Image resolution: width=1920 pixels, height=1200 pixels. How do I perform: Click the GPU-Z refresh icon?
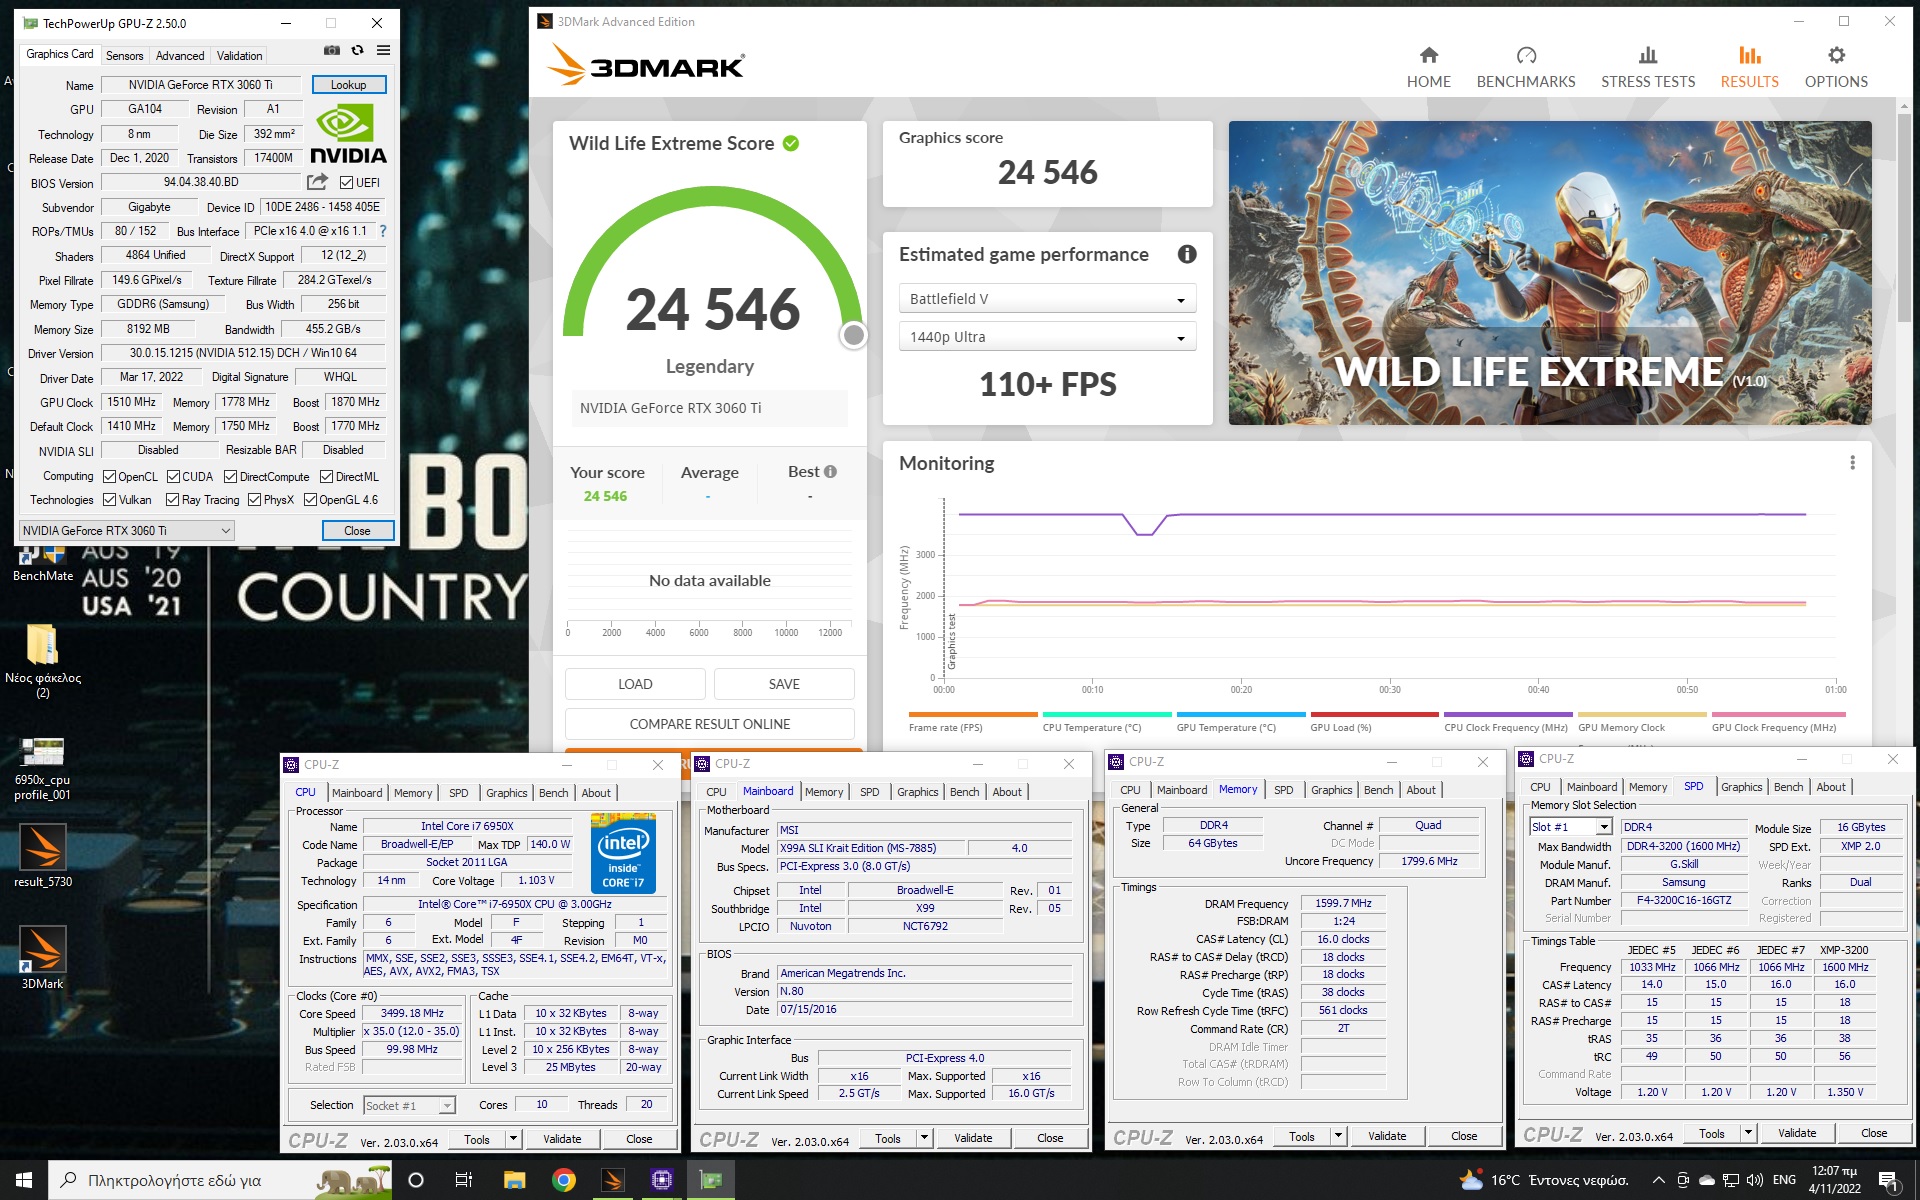pos(357,50)
